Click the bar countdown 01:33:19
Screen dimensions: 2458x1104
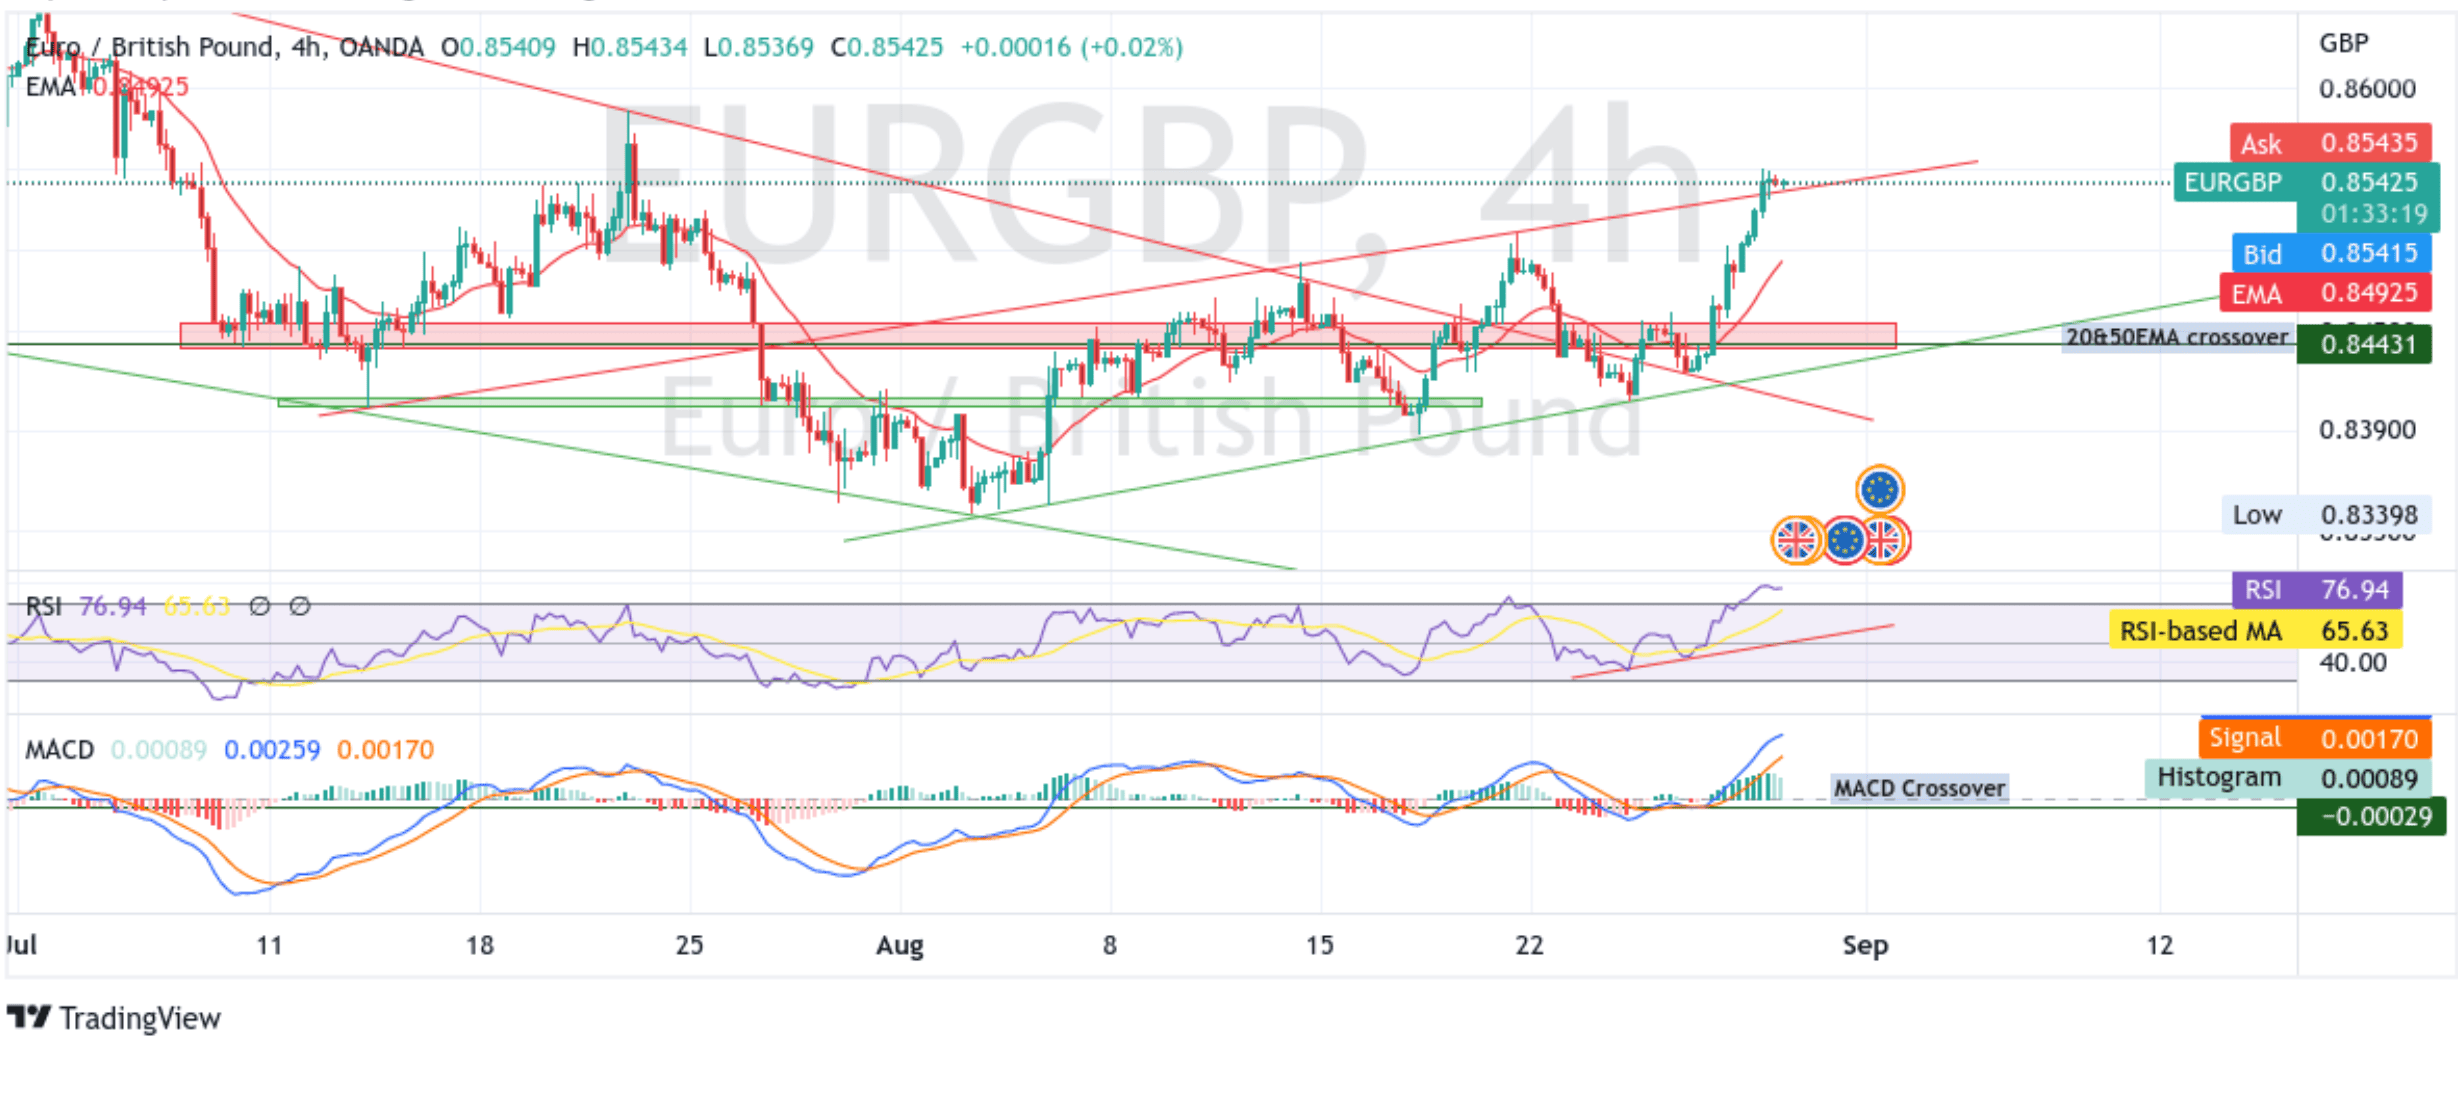(x=2372, y=214)
